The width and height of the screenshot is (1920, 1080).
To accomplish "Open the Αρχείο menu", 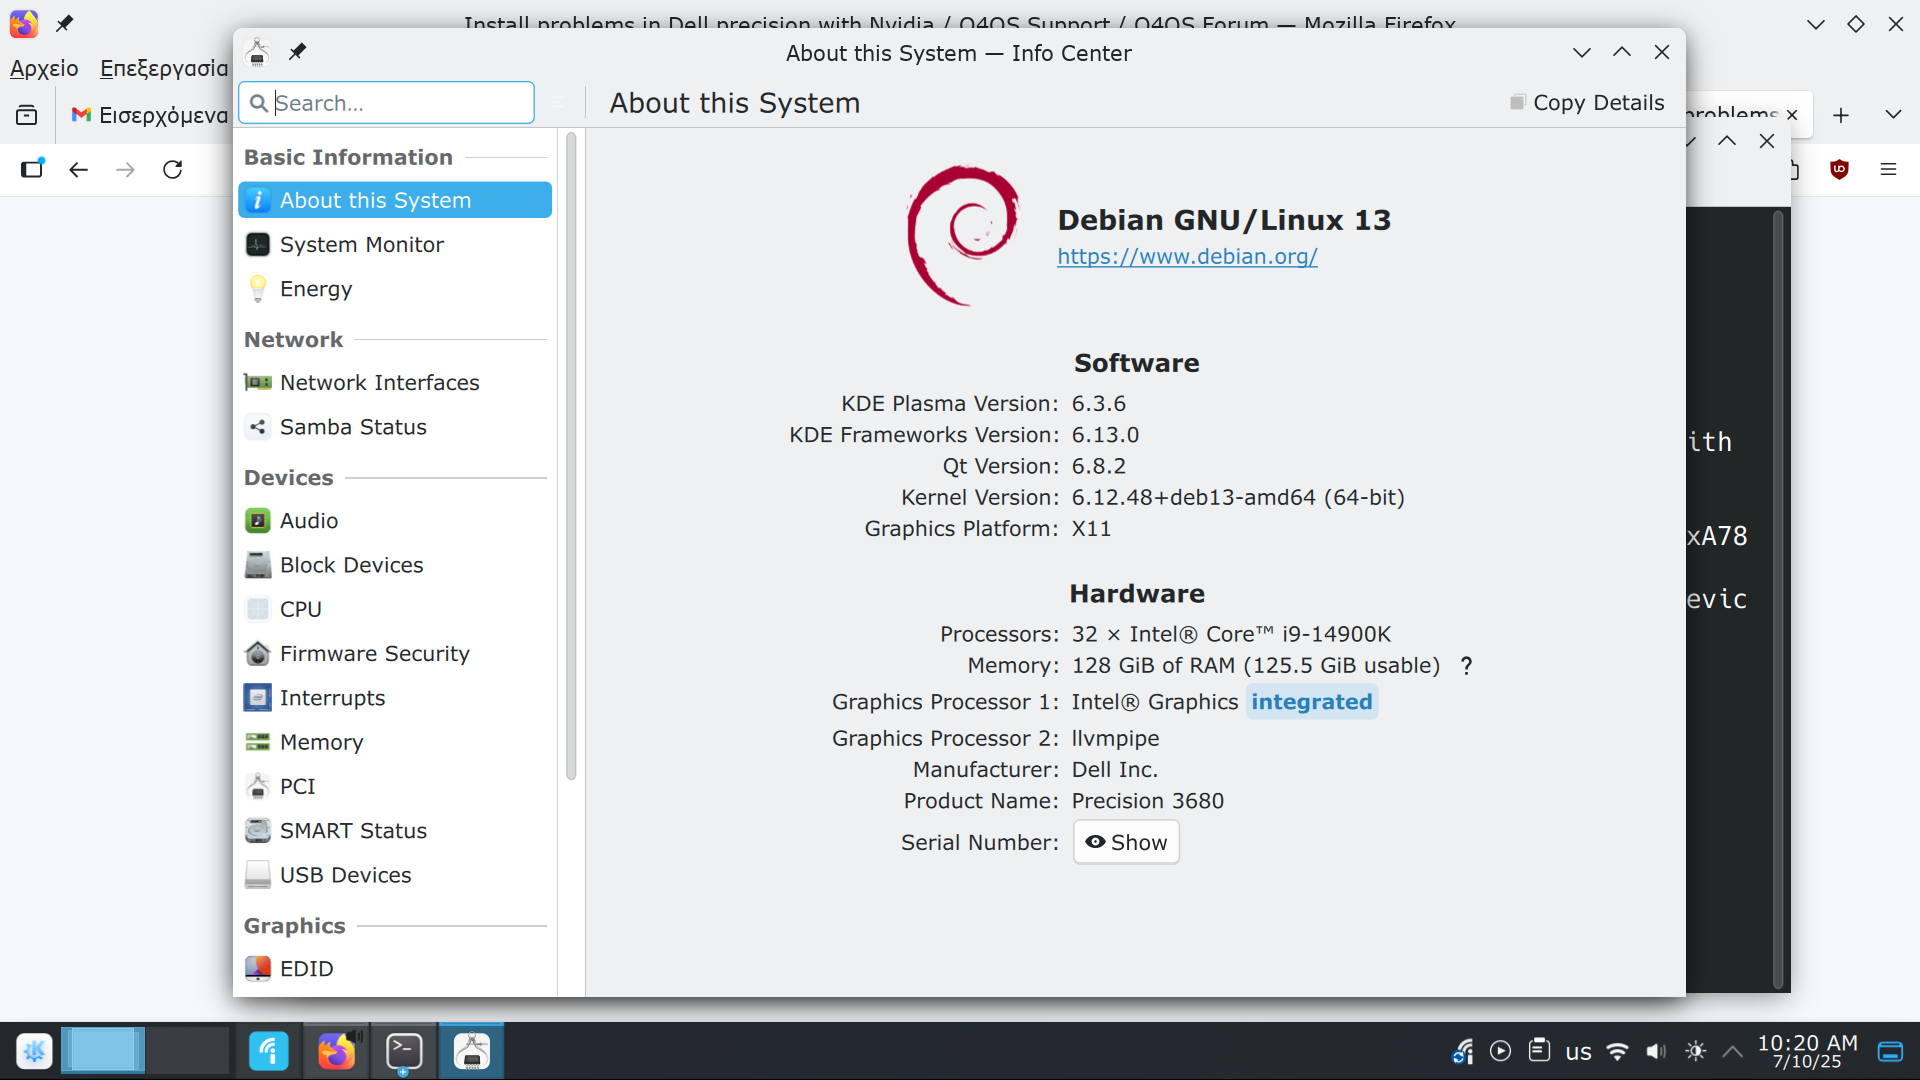I will tap(44, 68).
